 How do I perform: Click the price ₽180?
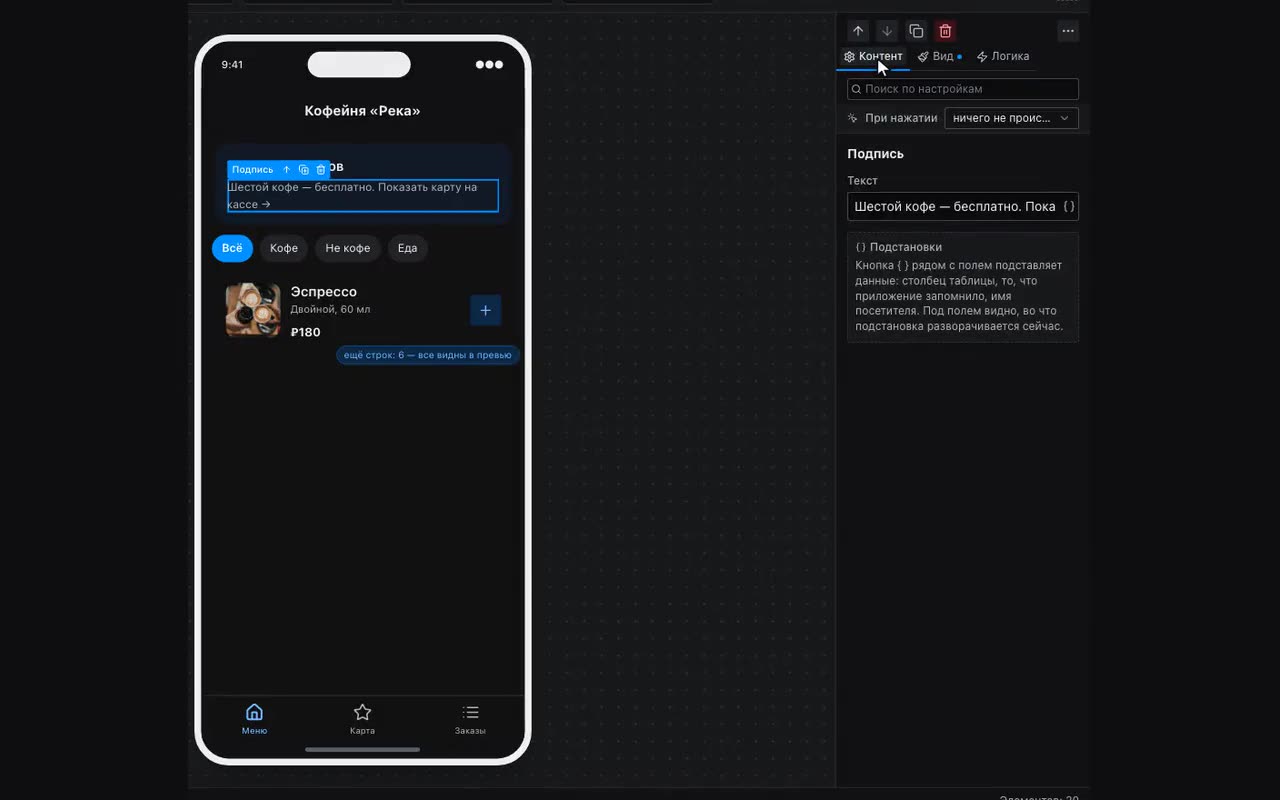pos(306,332)
